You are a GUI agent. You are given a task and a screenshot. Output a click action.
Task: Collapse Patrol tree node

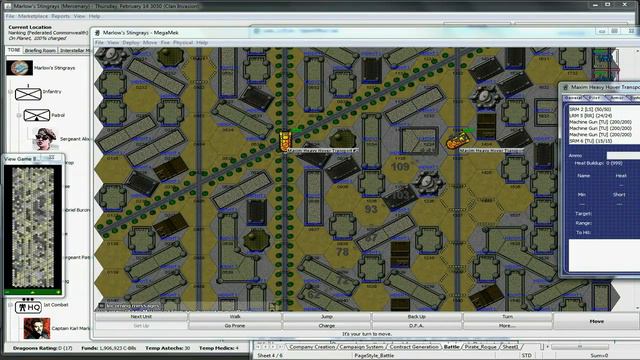(19, 116)
